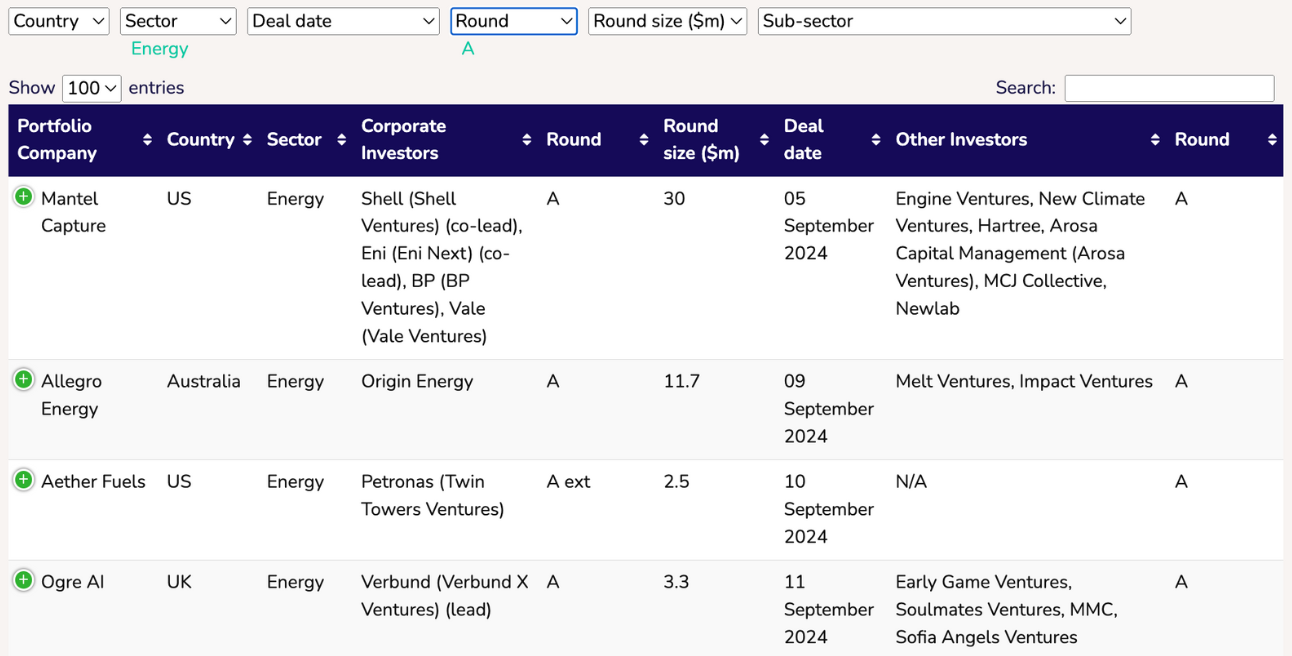Sort by Sector column arrows
Image resolution: width=1292 pixels, height=656 pixels.
tap(341, 140)
